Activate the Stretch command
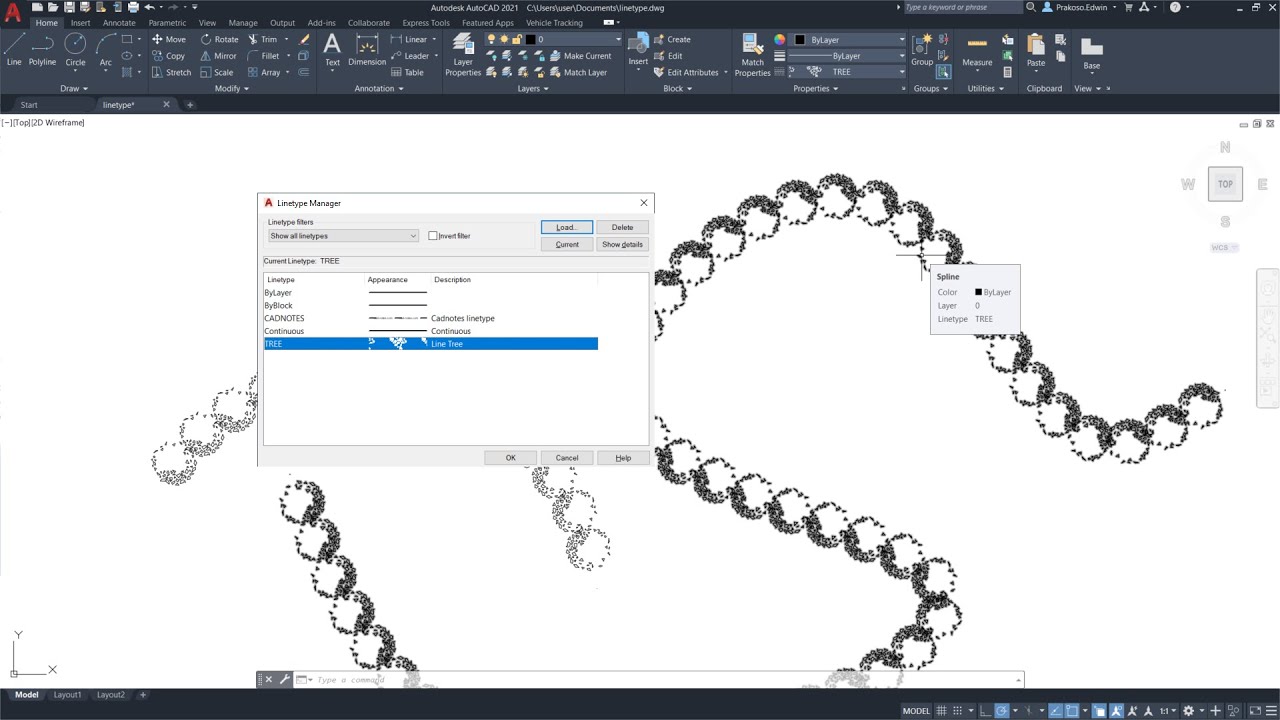This screenshot has height=720, width=1280. [x=171, y=72]
